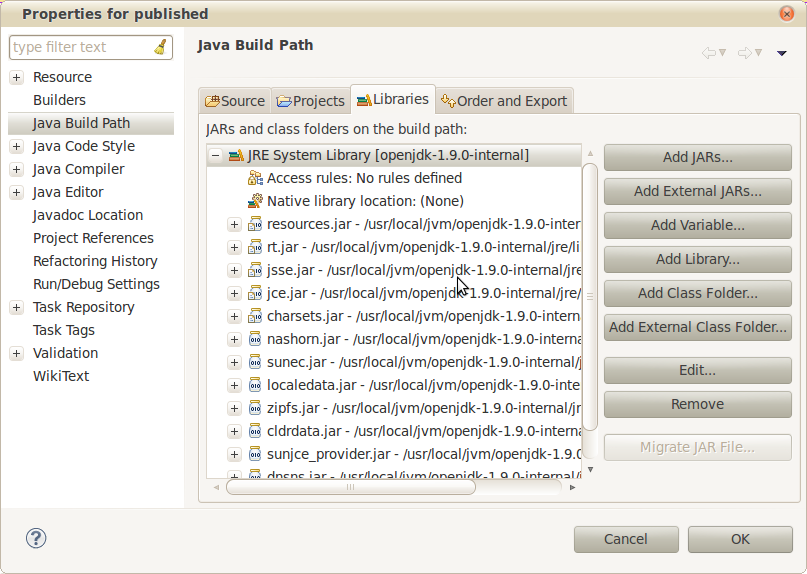Click the type filter text field
Image resolution: width=807 pixels, height=574 pixels.
80,47
